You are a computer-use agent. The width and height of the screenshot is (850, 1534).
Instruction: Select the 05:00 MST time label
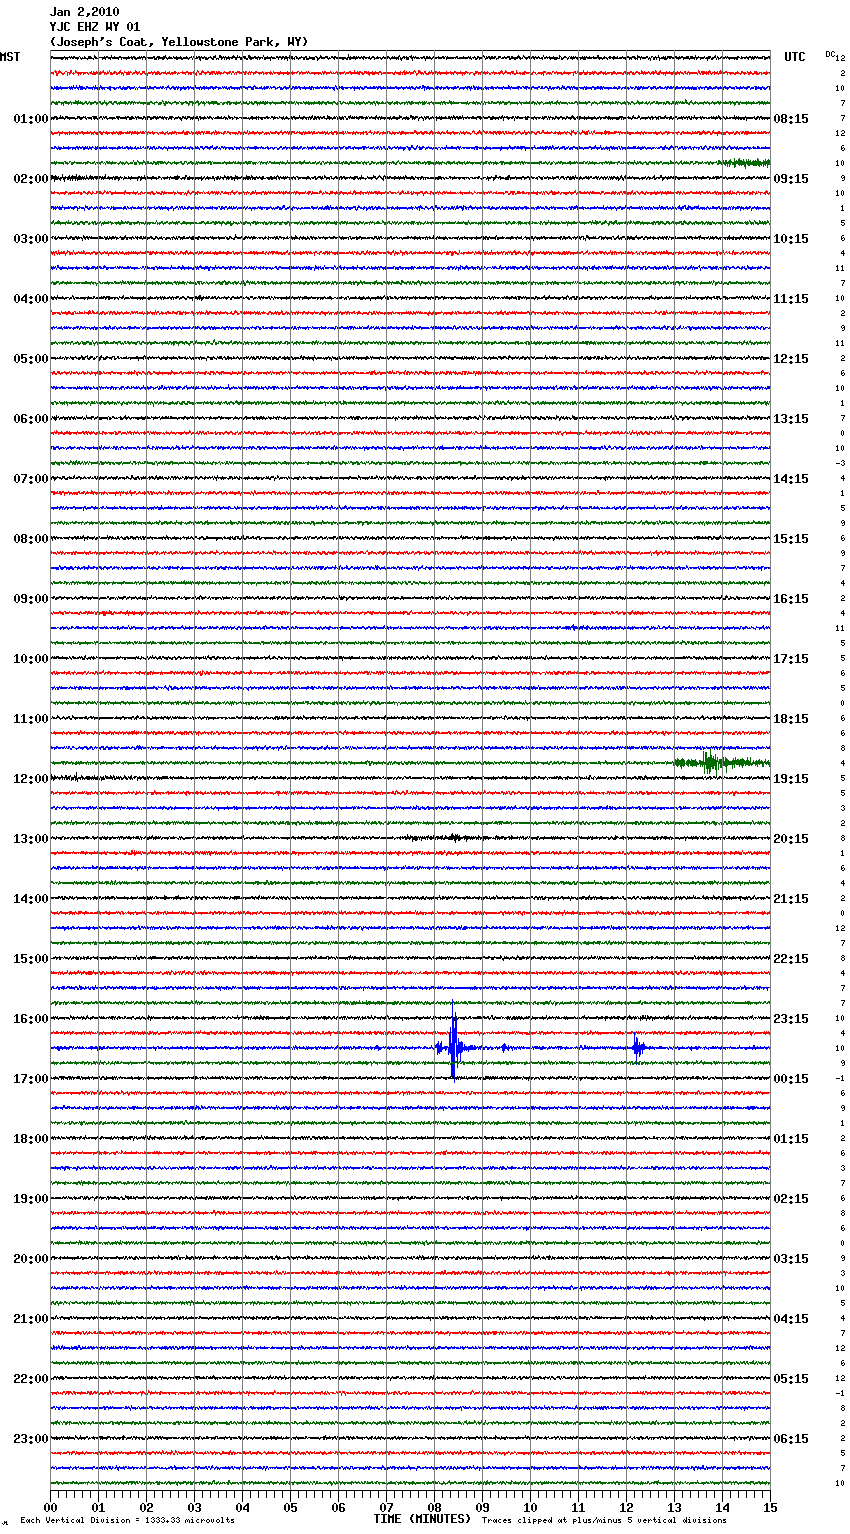pyautogui.click(x=31, y=359)
